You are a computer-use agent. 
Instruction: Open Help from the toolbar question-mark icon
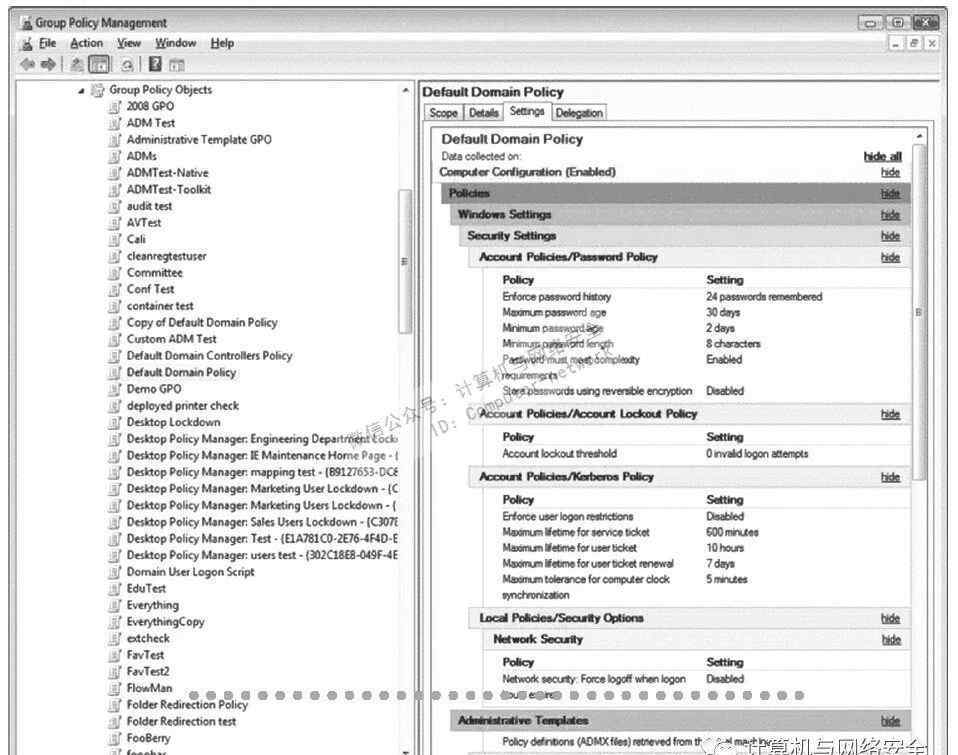tap(155, 64)
